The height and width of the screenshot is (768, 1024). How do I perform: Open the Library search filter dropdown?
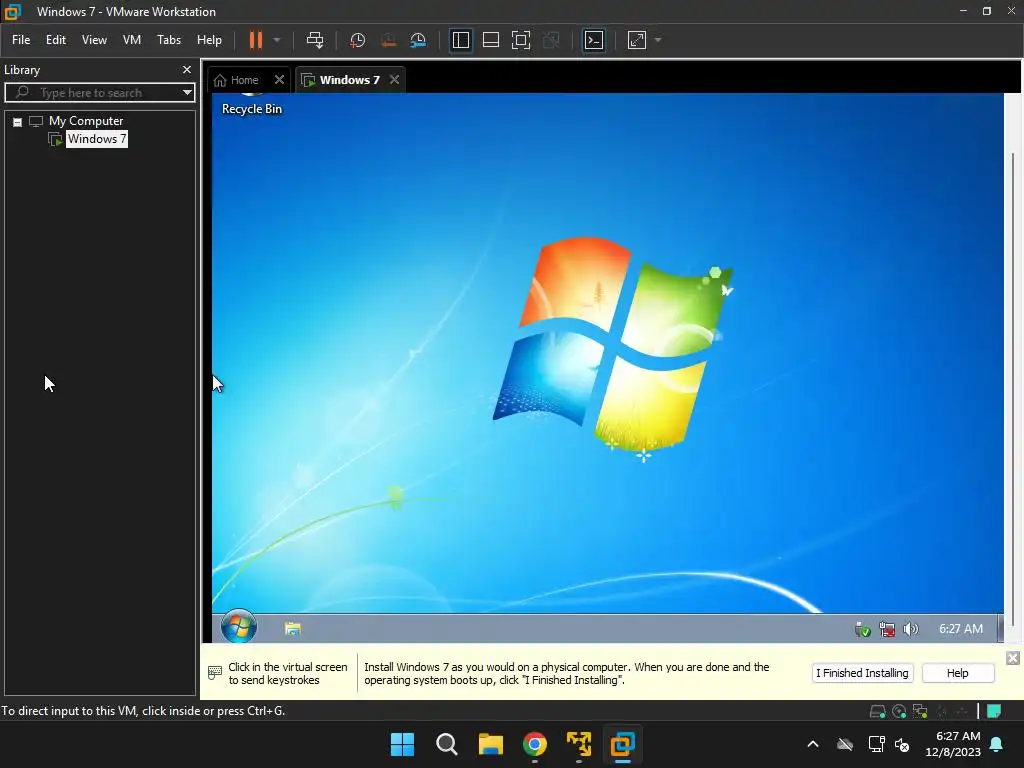(187, 93)
